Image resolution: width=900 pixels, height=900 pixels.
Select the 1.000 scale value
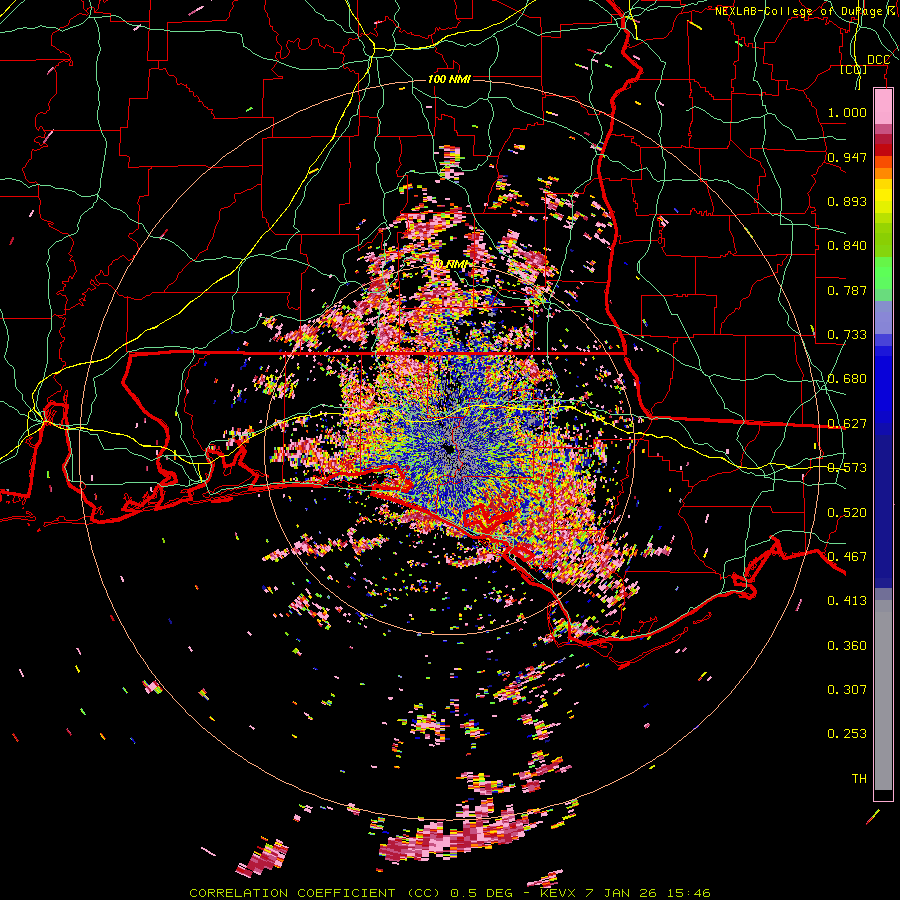click(x=847, y=112)
